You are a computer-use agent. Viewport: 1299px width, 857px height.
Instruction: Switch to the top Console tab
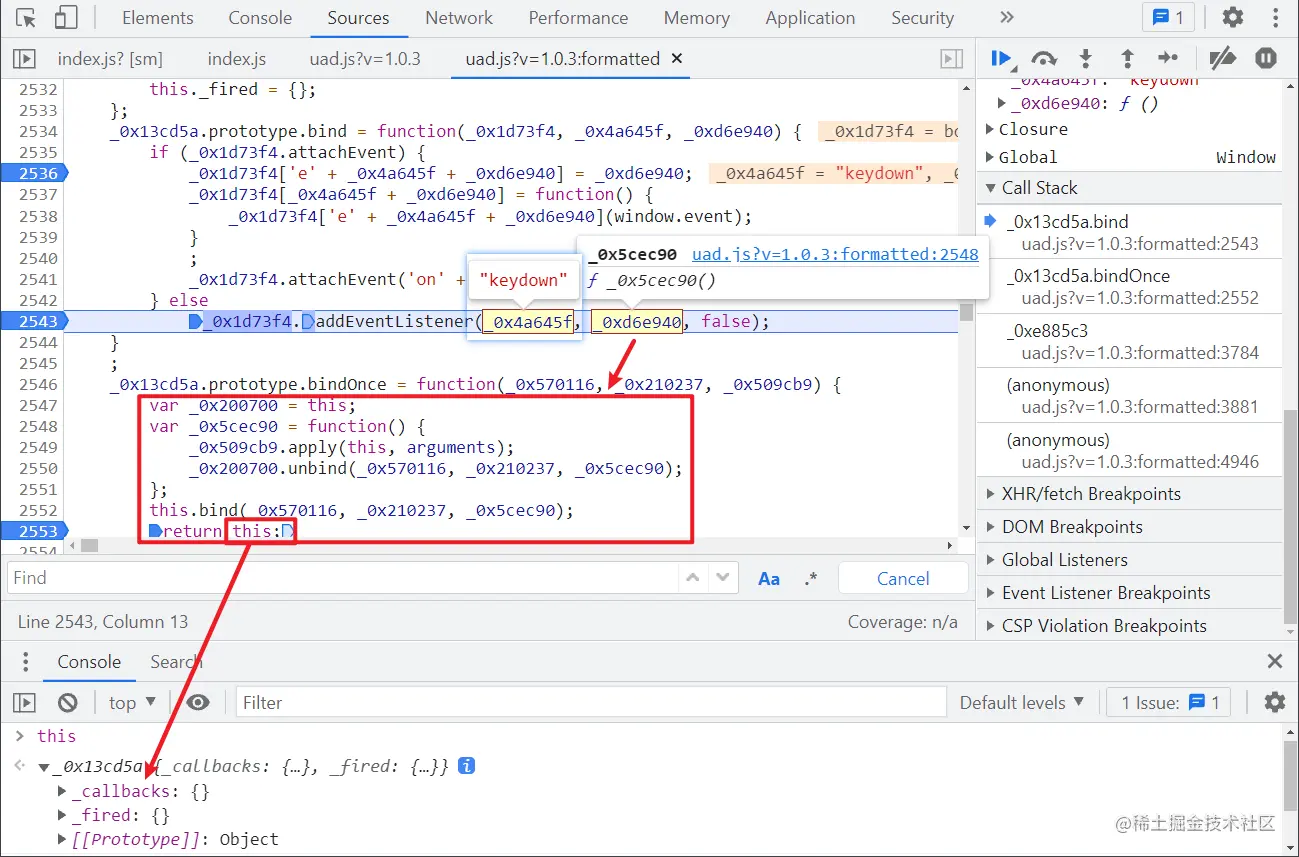260,18
